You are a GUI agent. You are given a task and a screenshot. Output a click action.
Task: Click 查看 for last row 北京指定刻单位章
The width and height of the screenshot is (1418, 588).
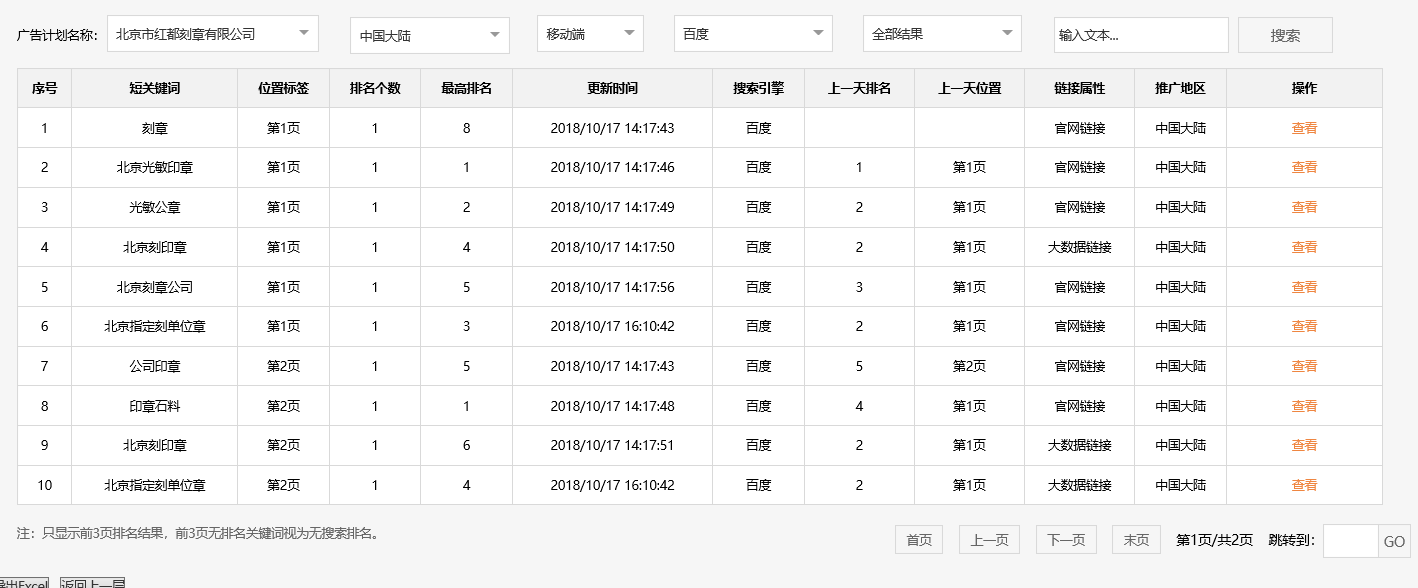[1304, 485]
